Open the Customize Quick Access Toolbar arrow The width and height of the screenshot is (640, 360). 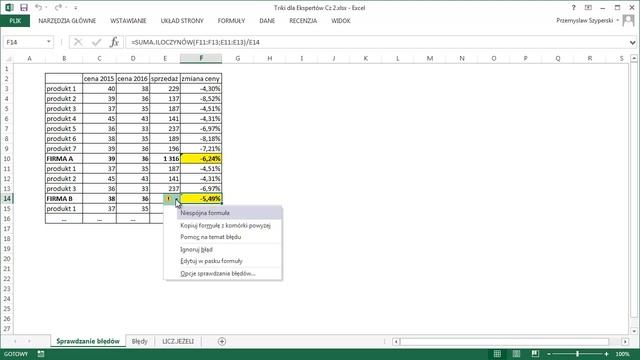click(x=76, y=8)
